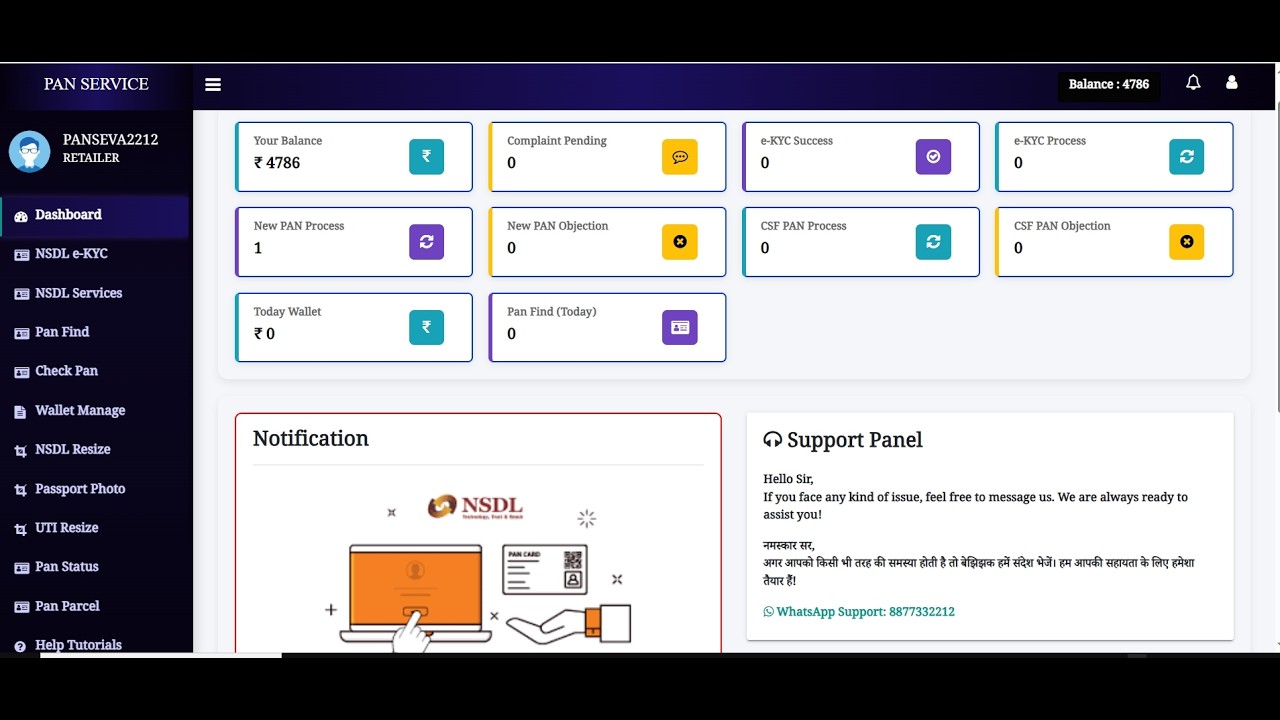Click the refresh icon in e-KYC Process card

[1187, 156]
